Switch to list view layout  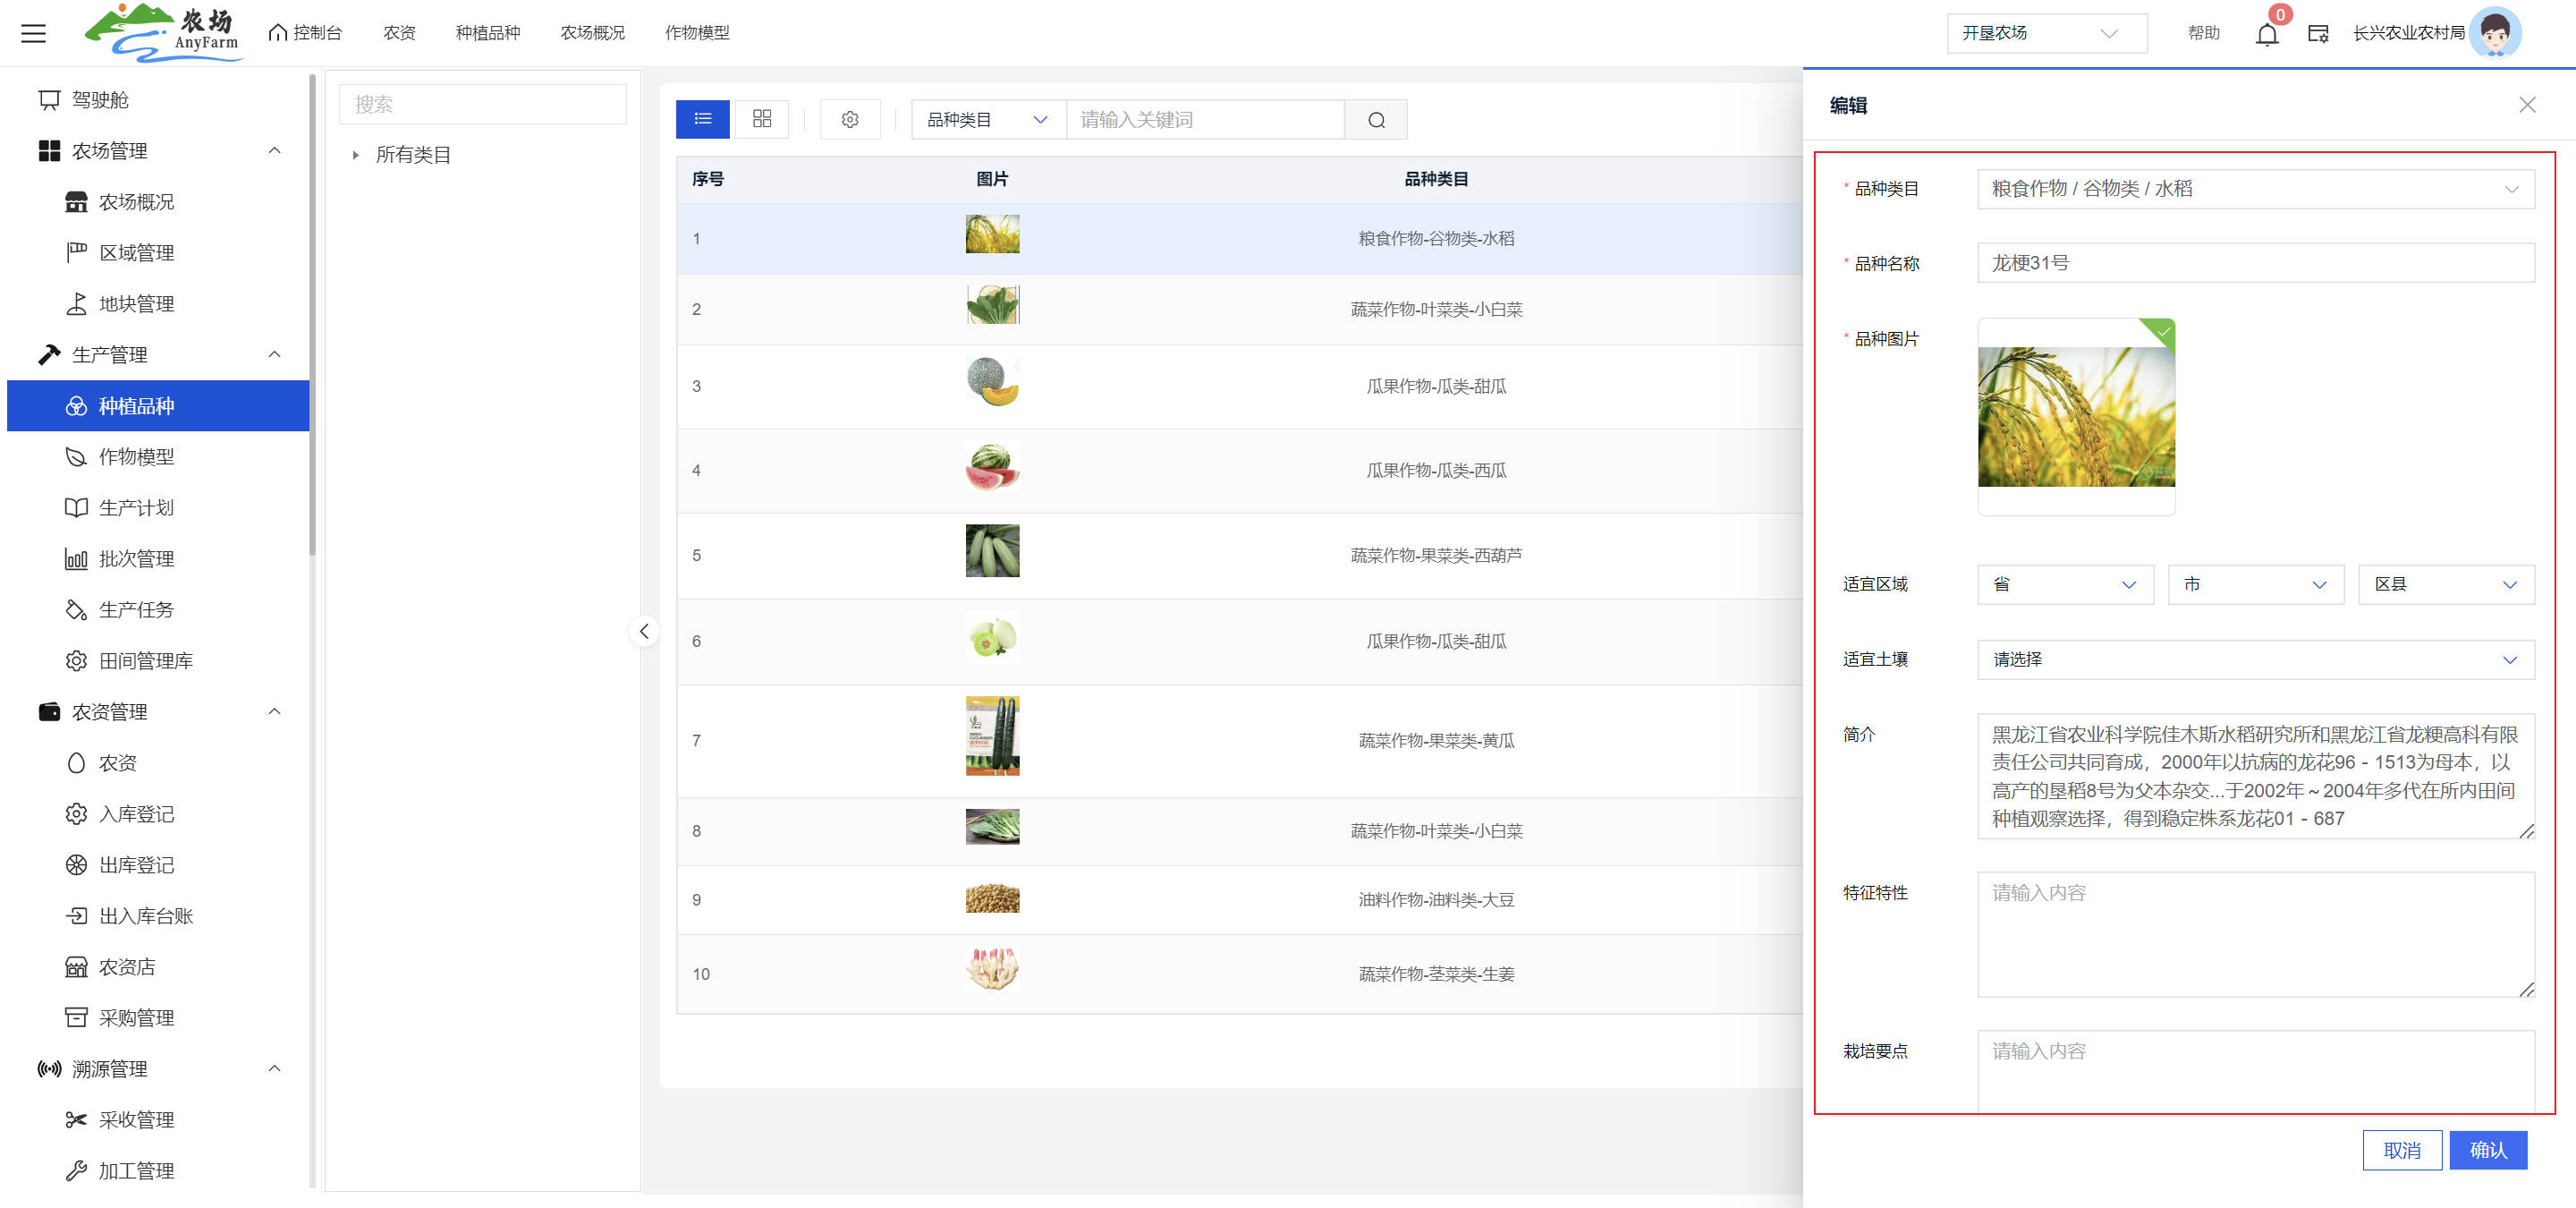click(702, 119)
